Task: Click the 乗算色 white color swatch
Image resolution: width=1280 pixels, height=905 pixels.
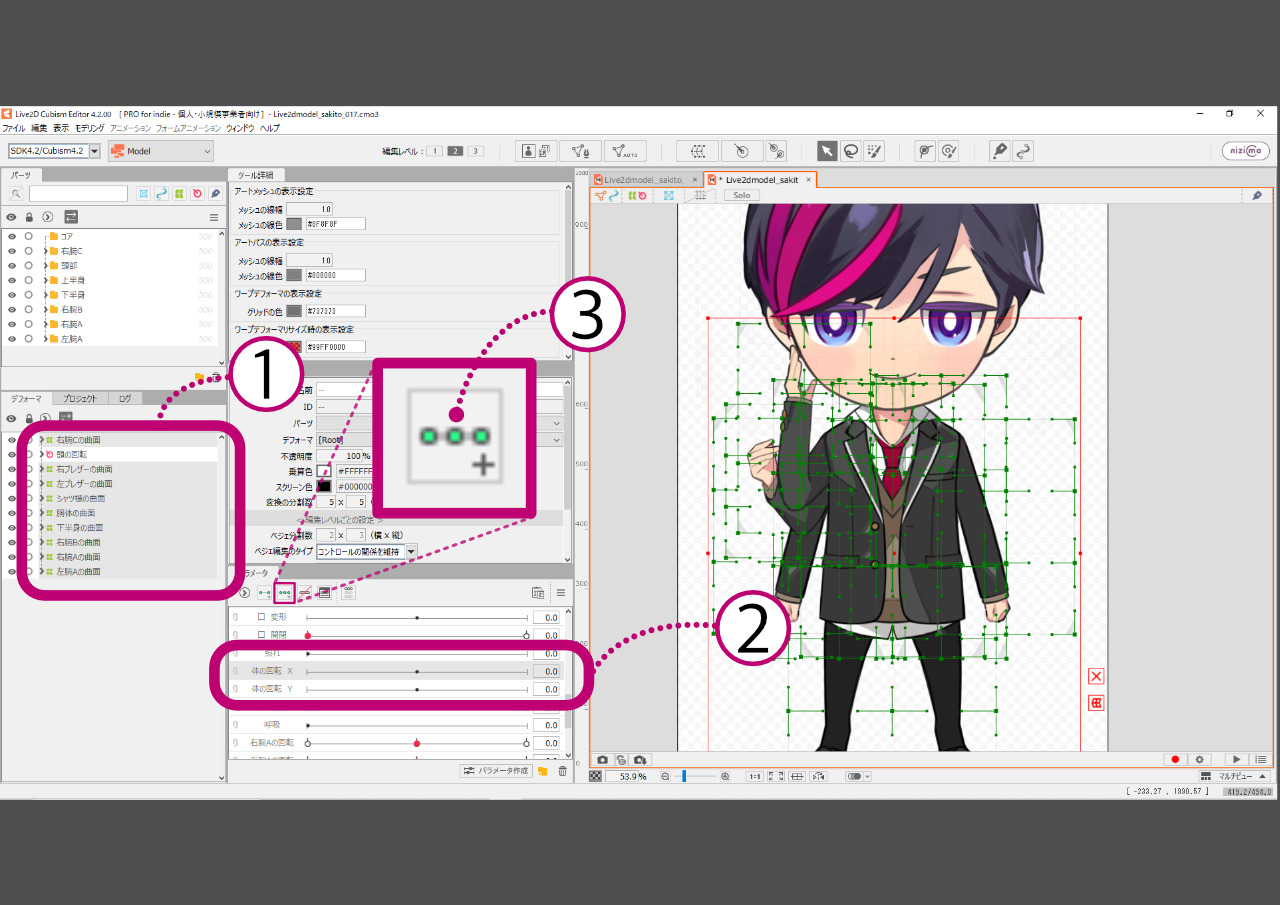Action: [324, 471]
